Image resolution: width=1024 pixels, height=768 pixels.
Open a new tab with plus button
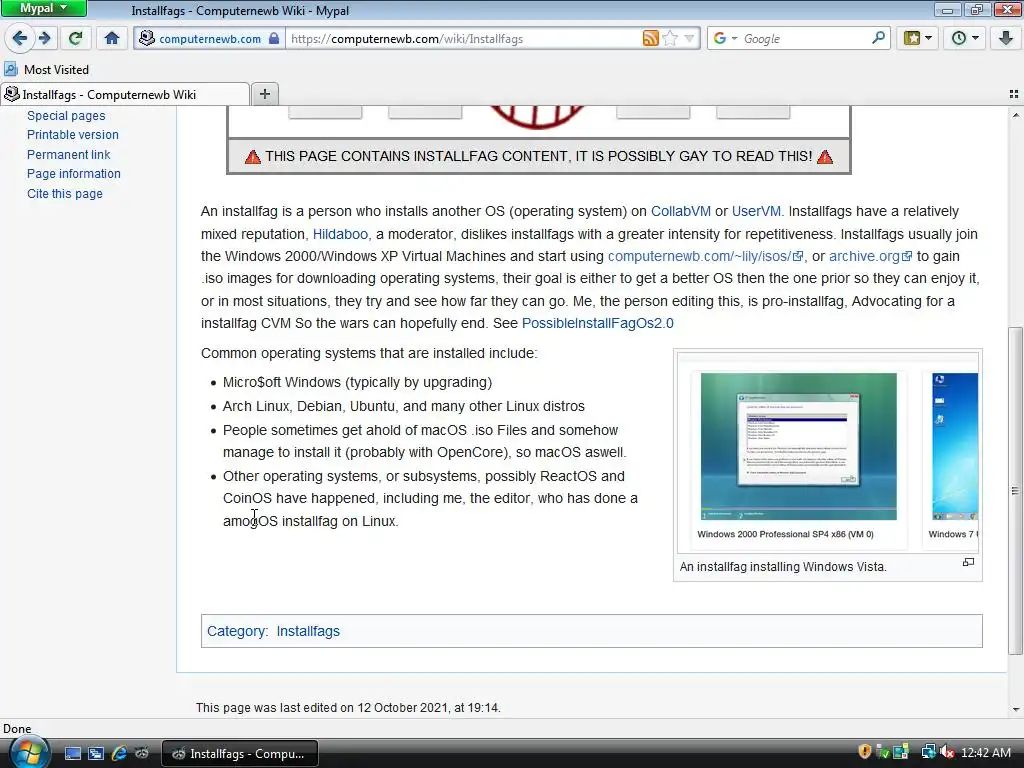click(264, 94)
